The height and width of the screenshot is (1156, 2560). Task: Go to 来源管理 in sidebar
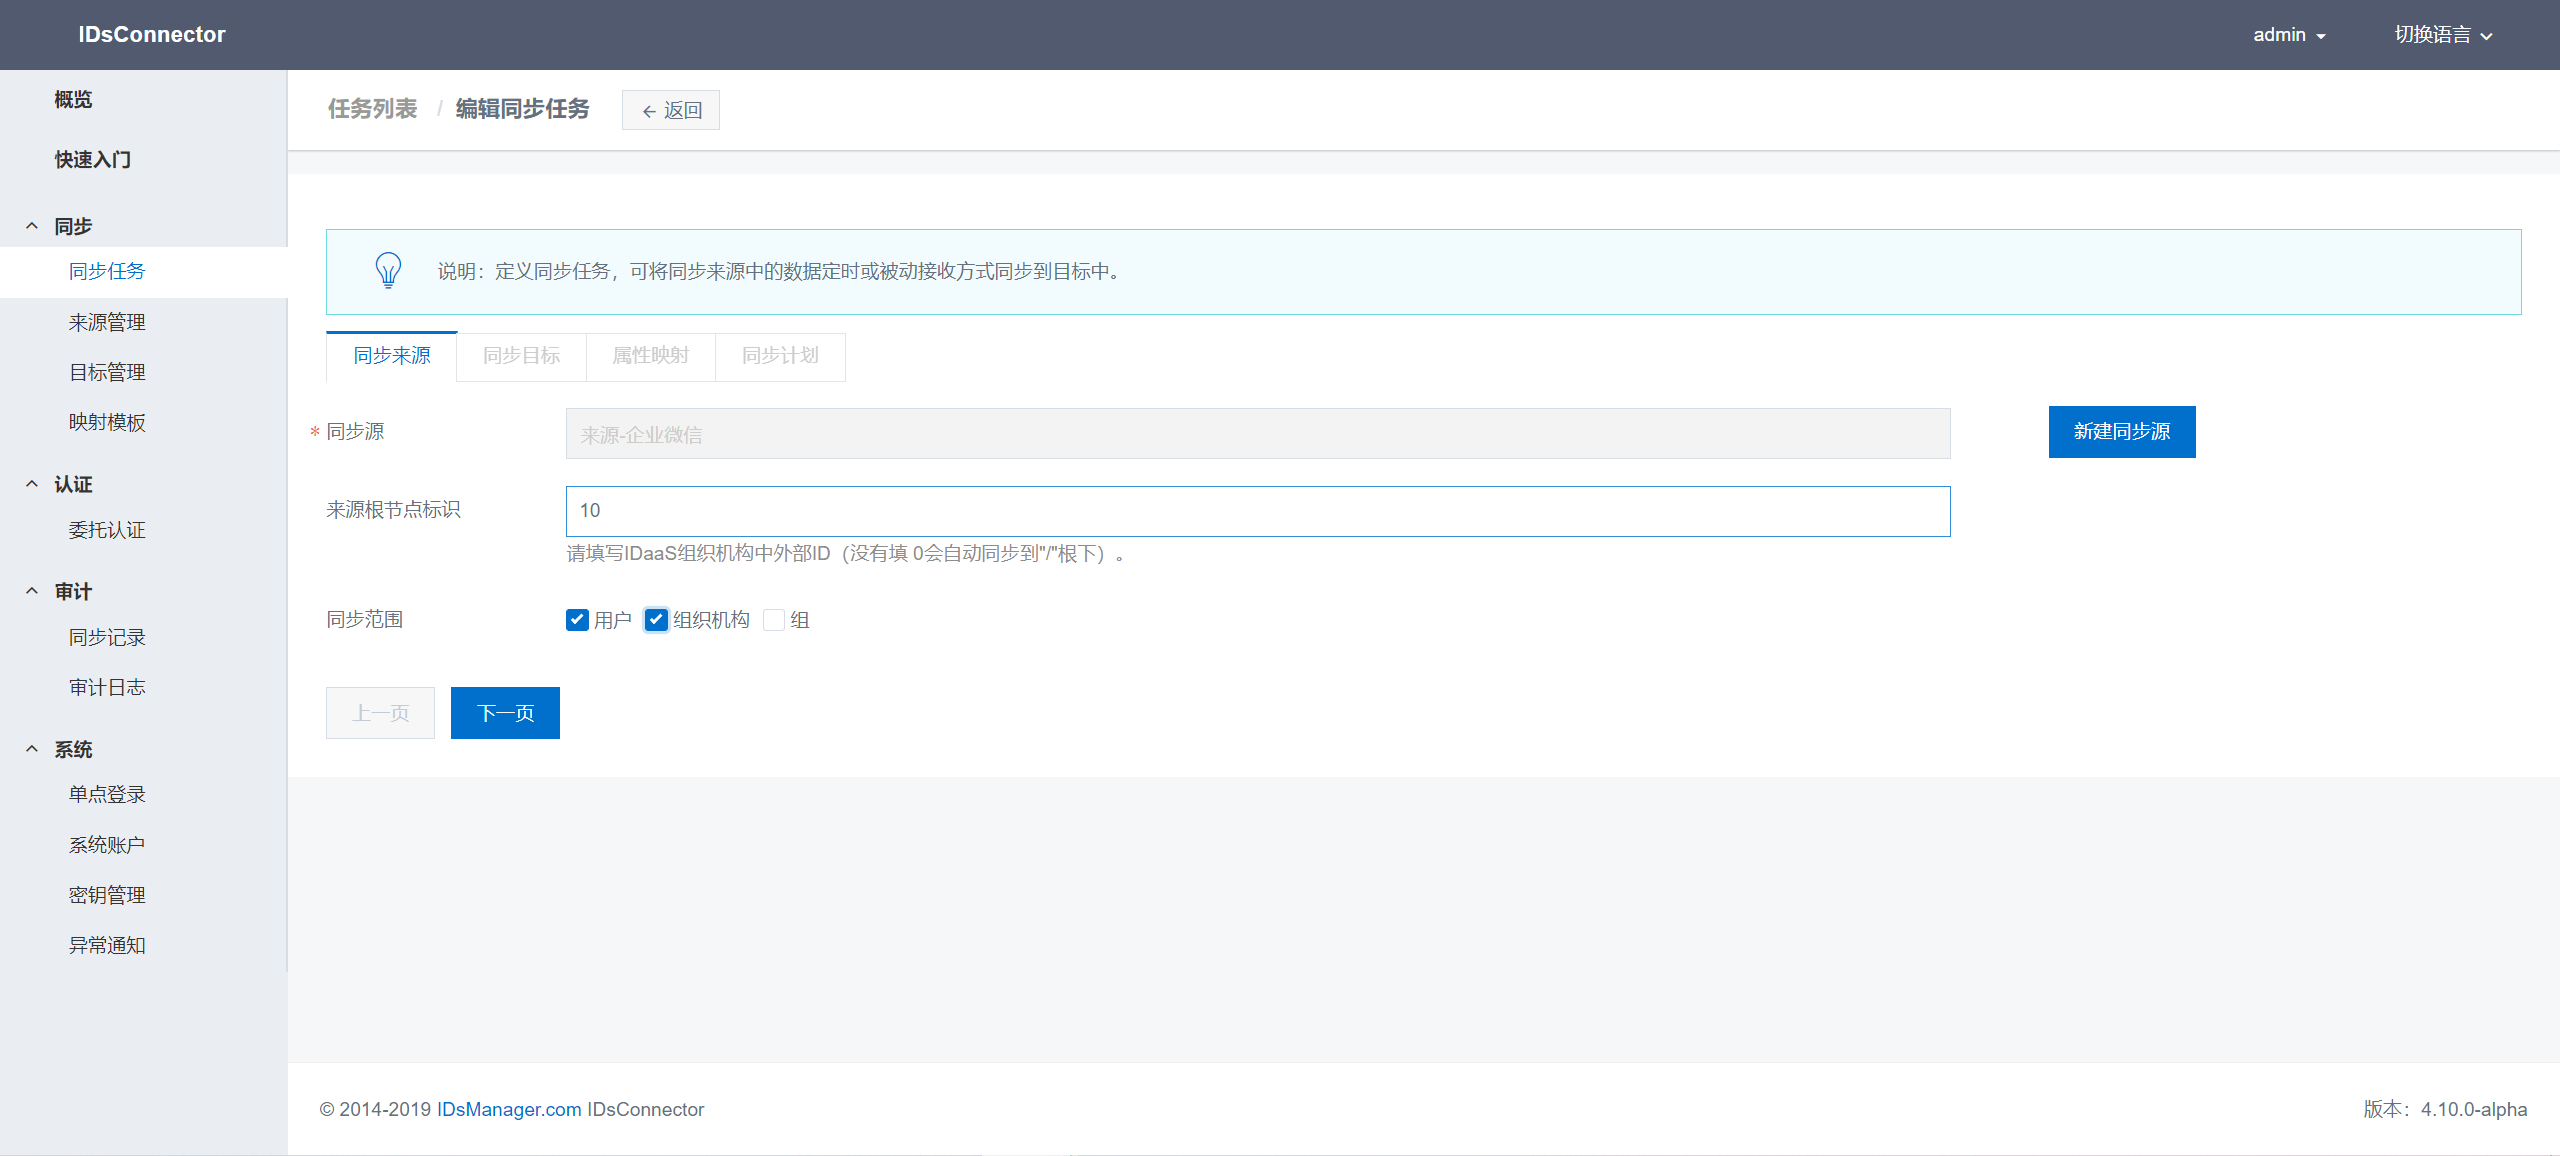(x=107, y=322)
